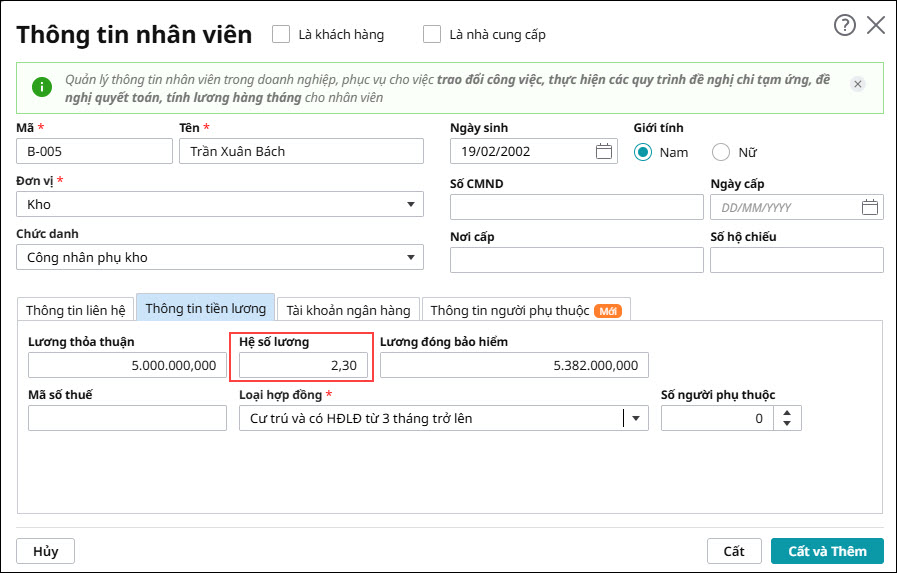Click the green info circle icon
The width and height of the screenshot is (897, 573).
click(42, 87)
